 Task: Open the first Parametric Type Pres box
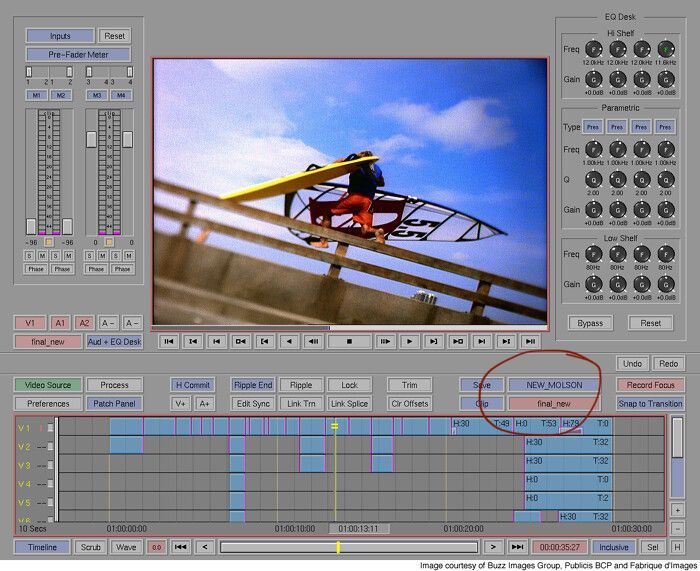[x=593, y=127]
